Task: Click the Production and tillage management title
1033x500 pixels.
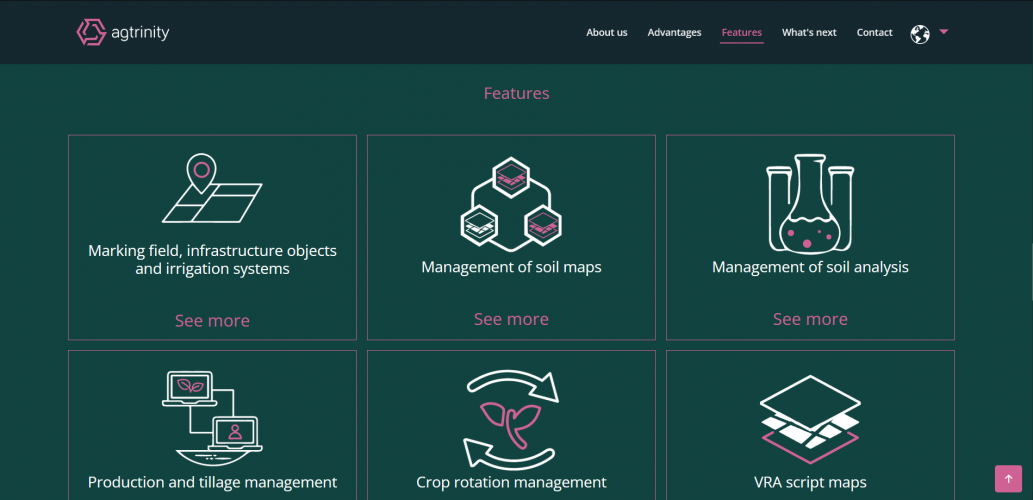Action: click(212, 482)
